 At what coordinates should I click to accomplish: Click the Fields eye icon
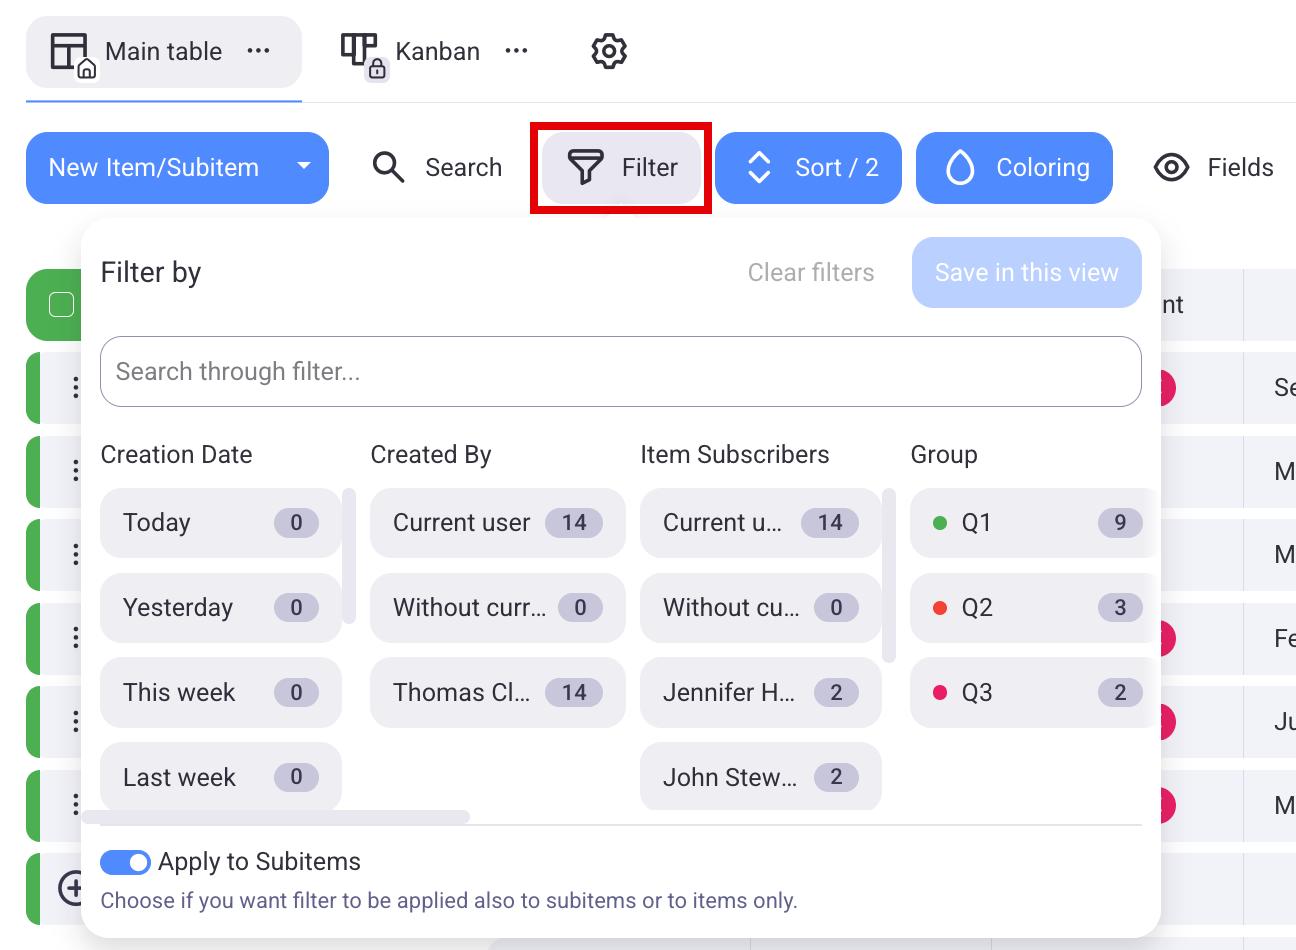(1171, 167)
